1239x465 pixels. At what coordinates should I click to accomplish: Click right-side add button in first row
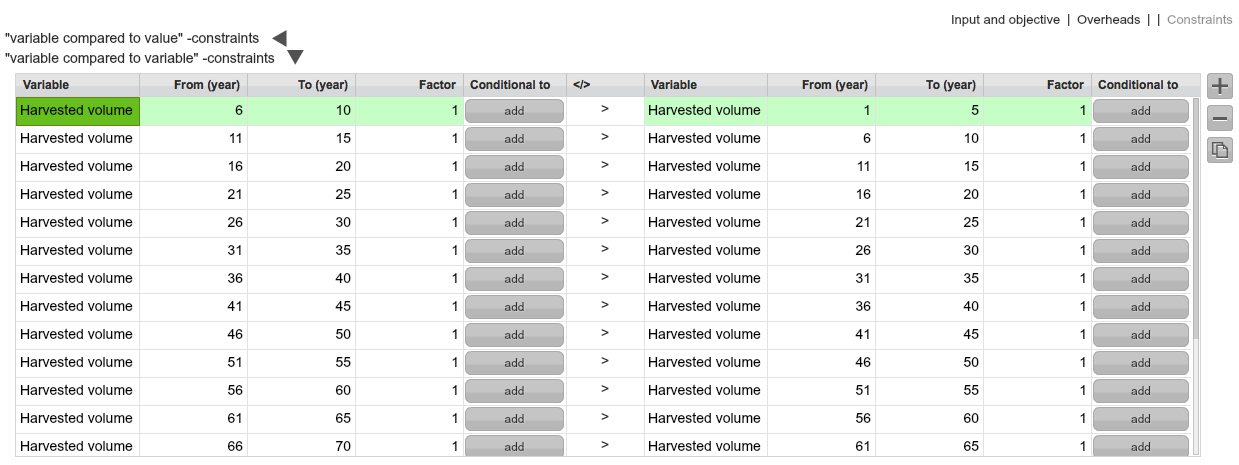point(1140,111)
